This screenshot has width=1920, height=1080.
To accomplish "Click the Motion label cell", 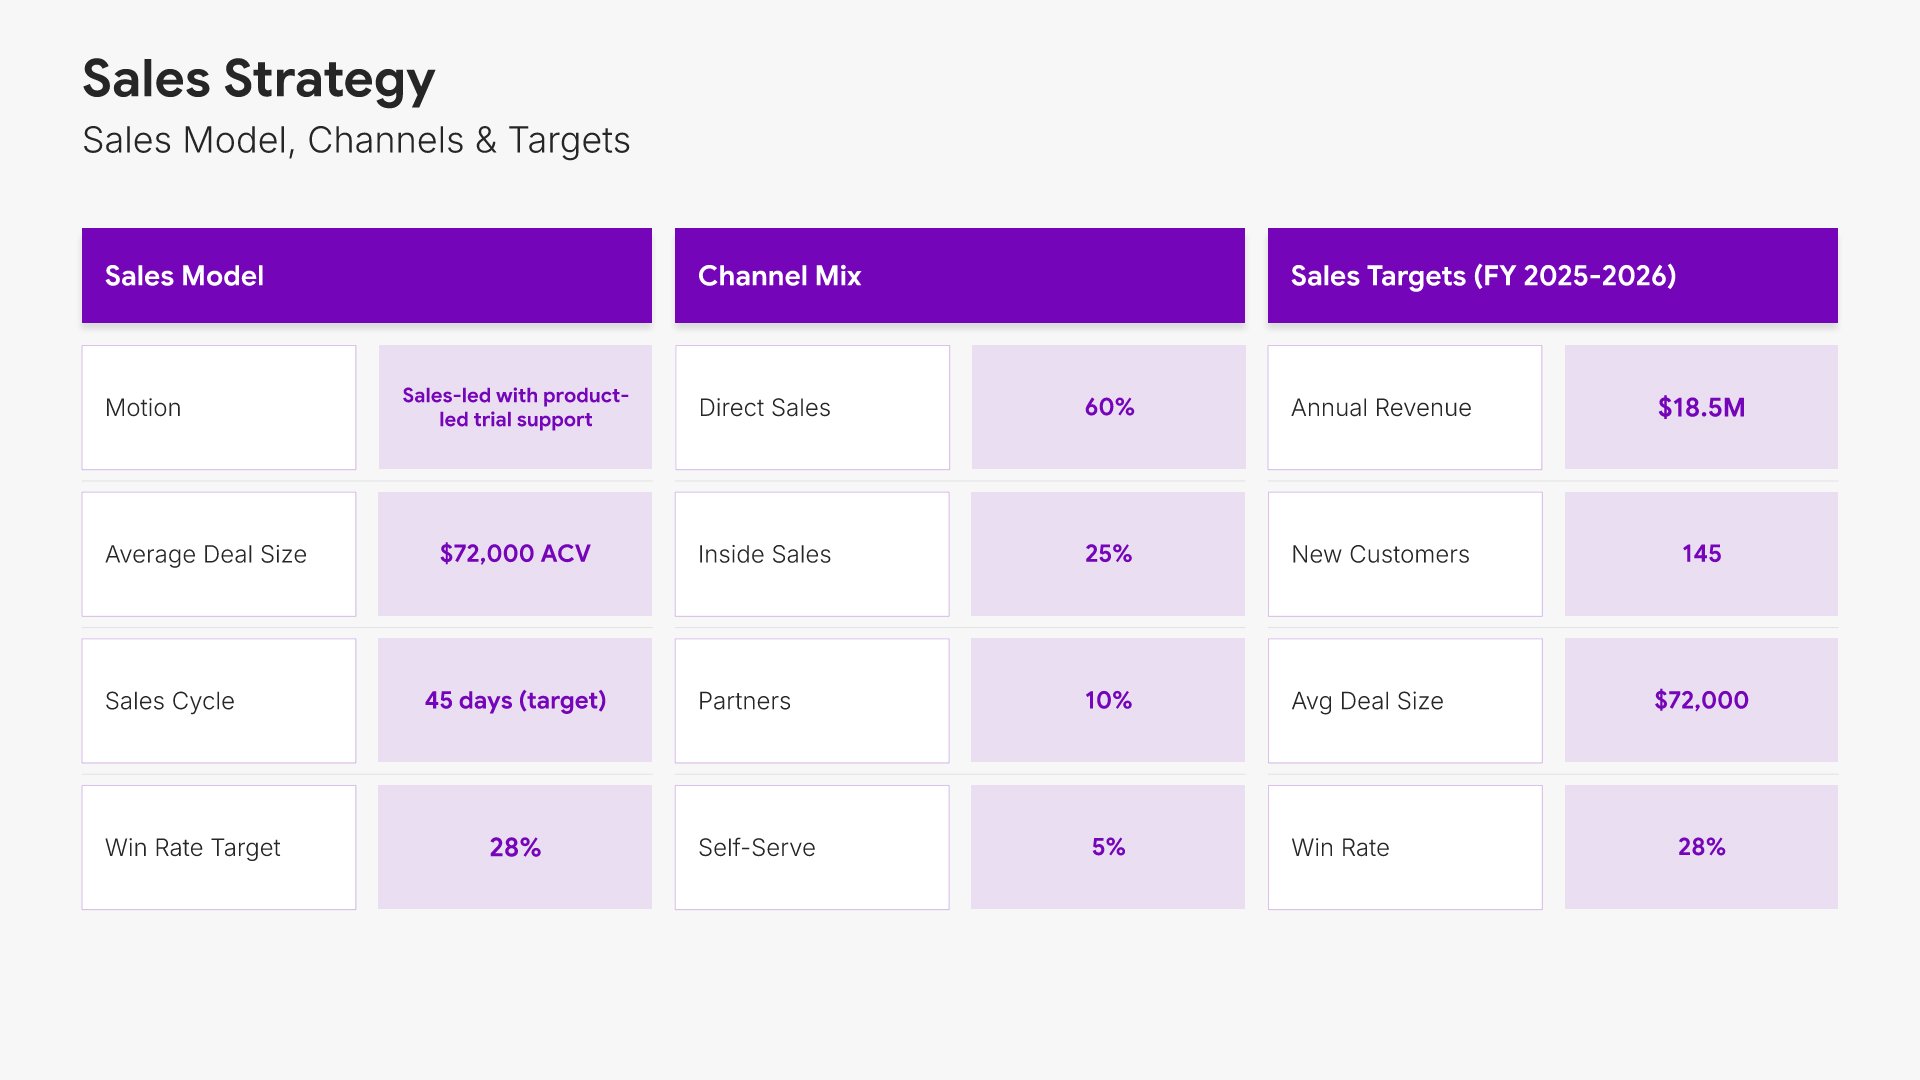I will (x=218, y=407).
